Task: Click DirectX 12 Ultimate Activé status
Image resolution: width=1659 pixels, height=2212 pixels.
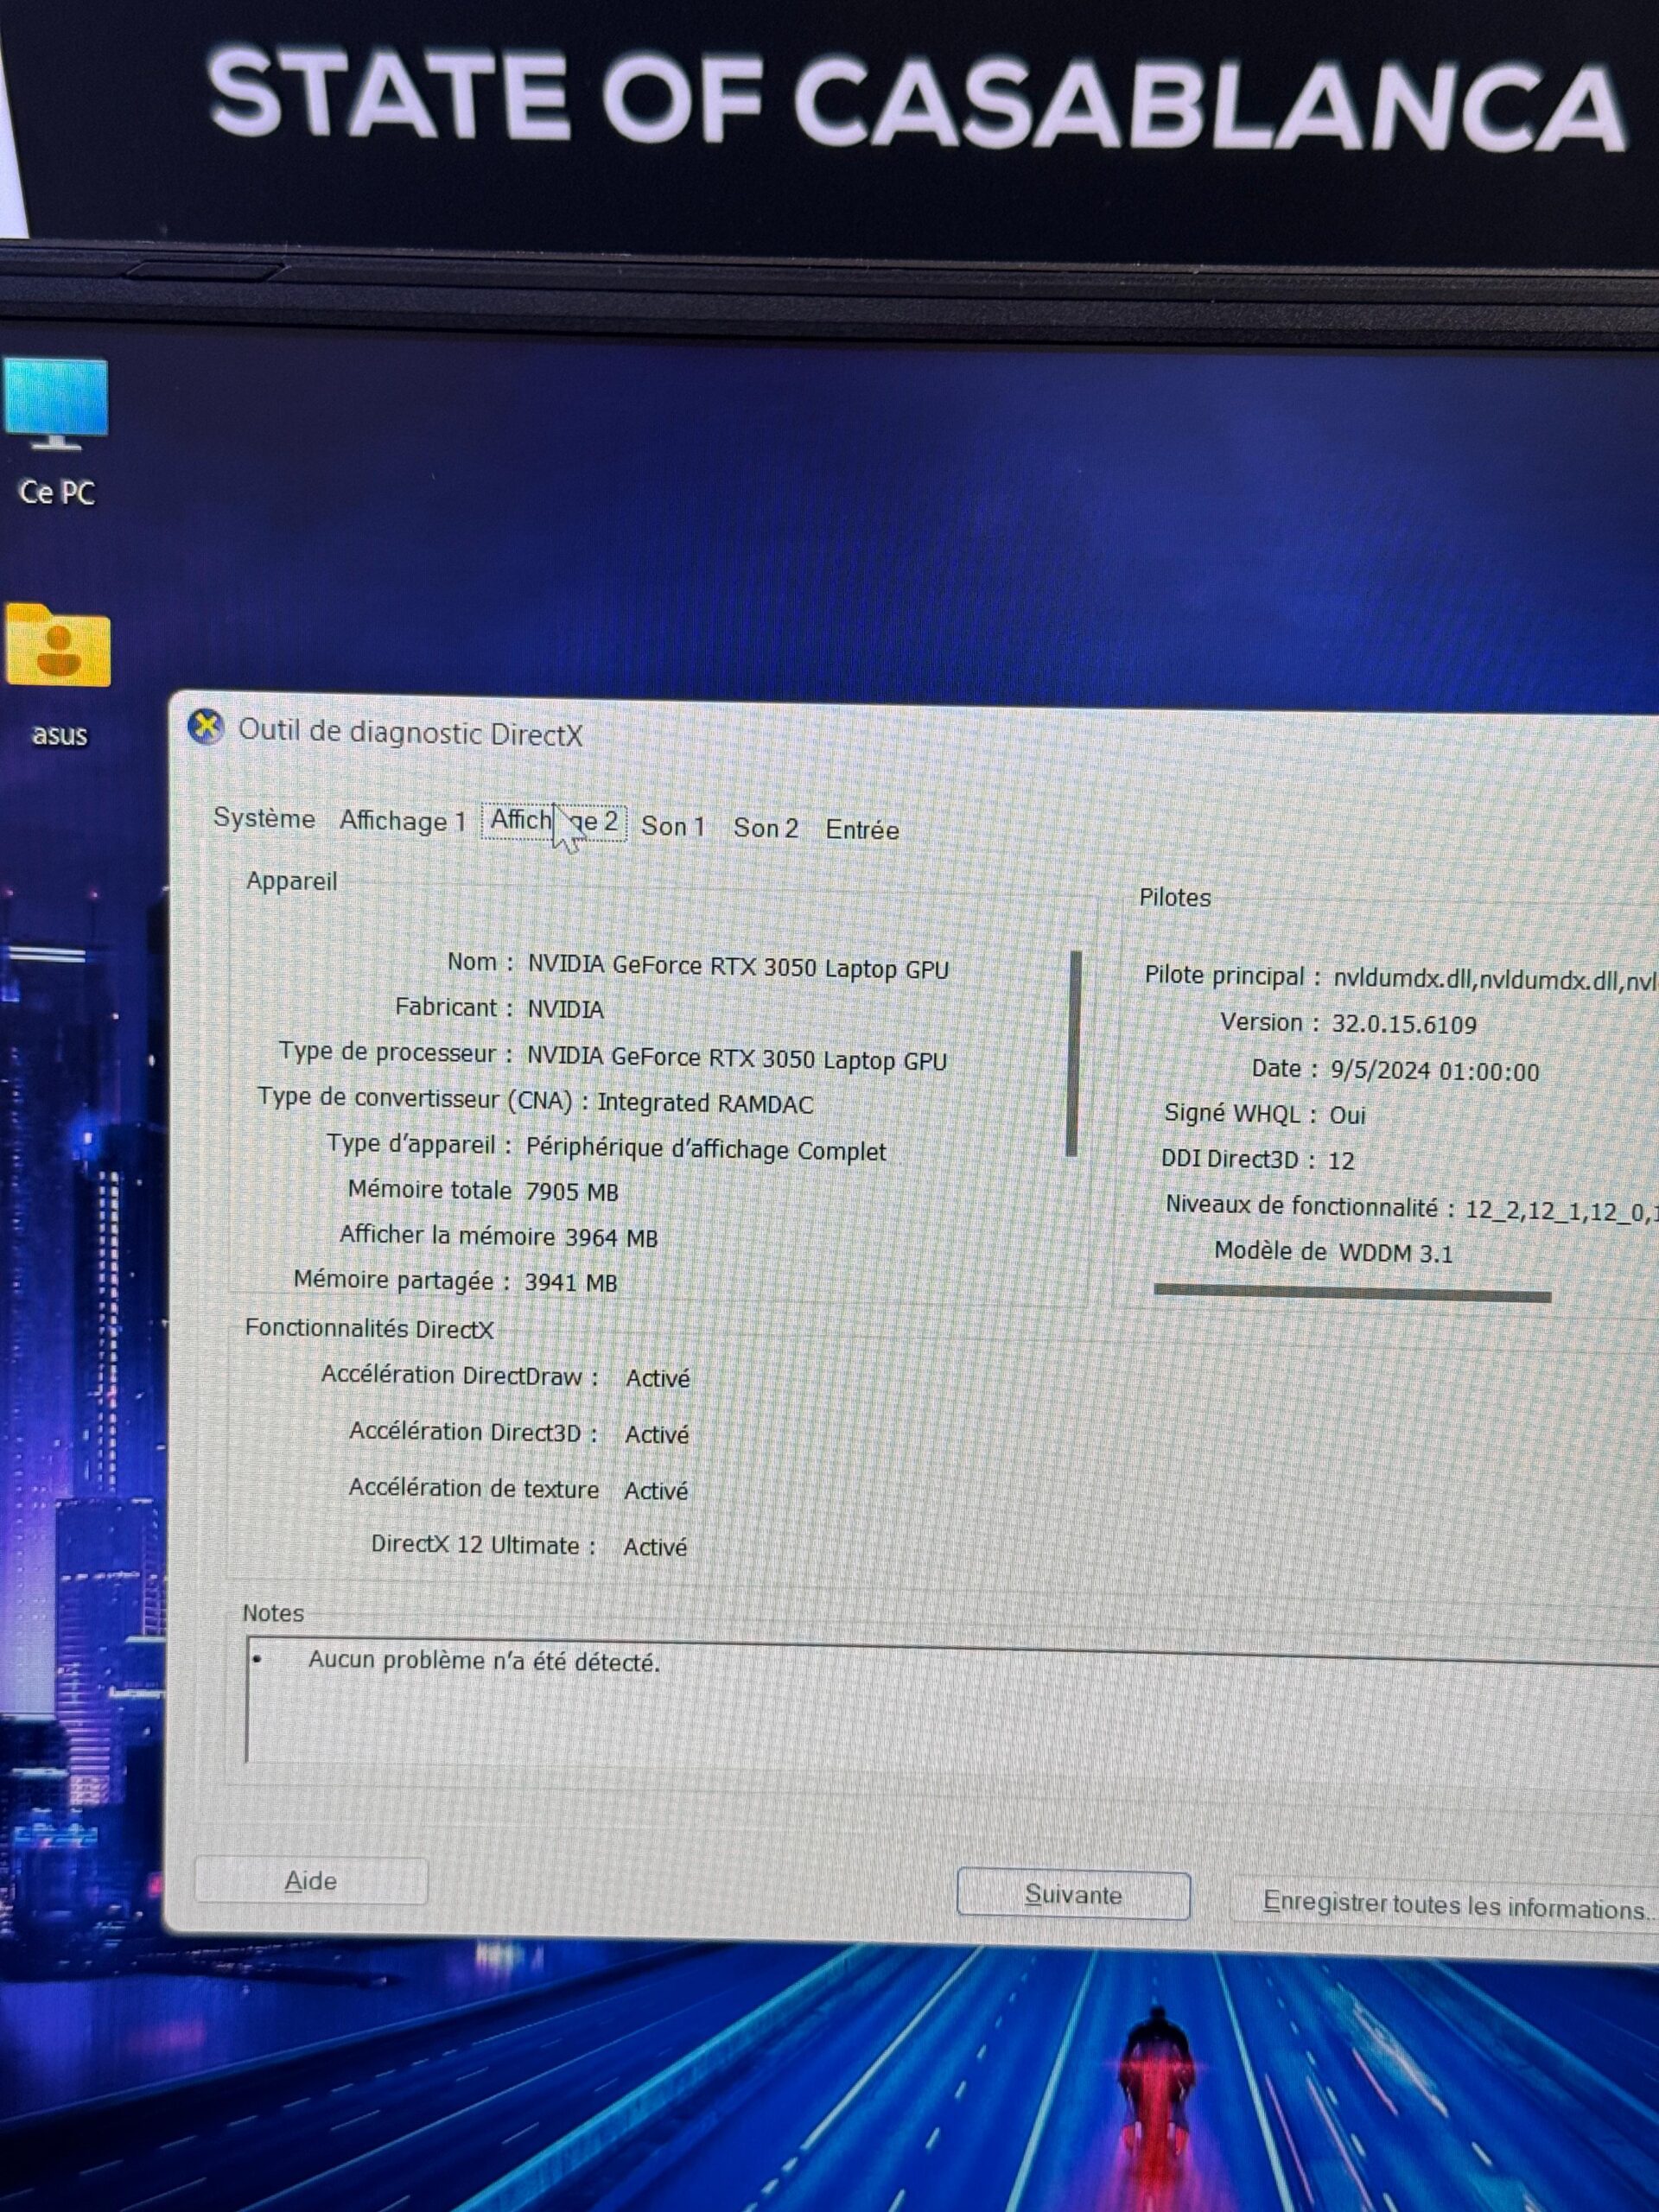Action: coord(655,1547)
